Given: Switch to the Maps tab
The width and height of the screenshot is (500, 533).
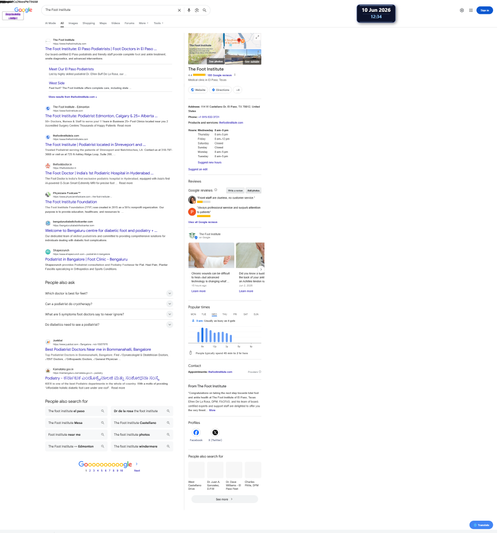Looking at the screenshot, I should (x=103, y=23).
